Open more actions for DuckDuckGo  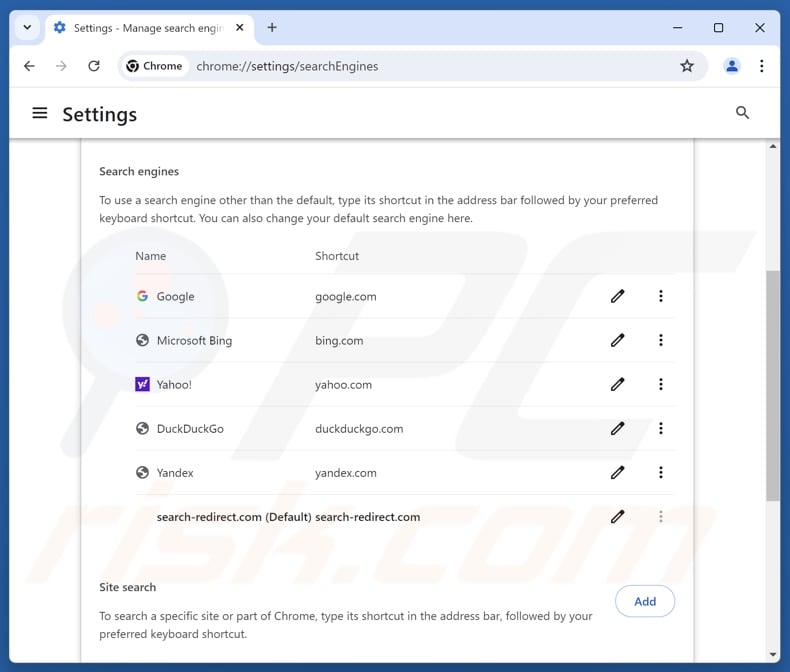661,428
